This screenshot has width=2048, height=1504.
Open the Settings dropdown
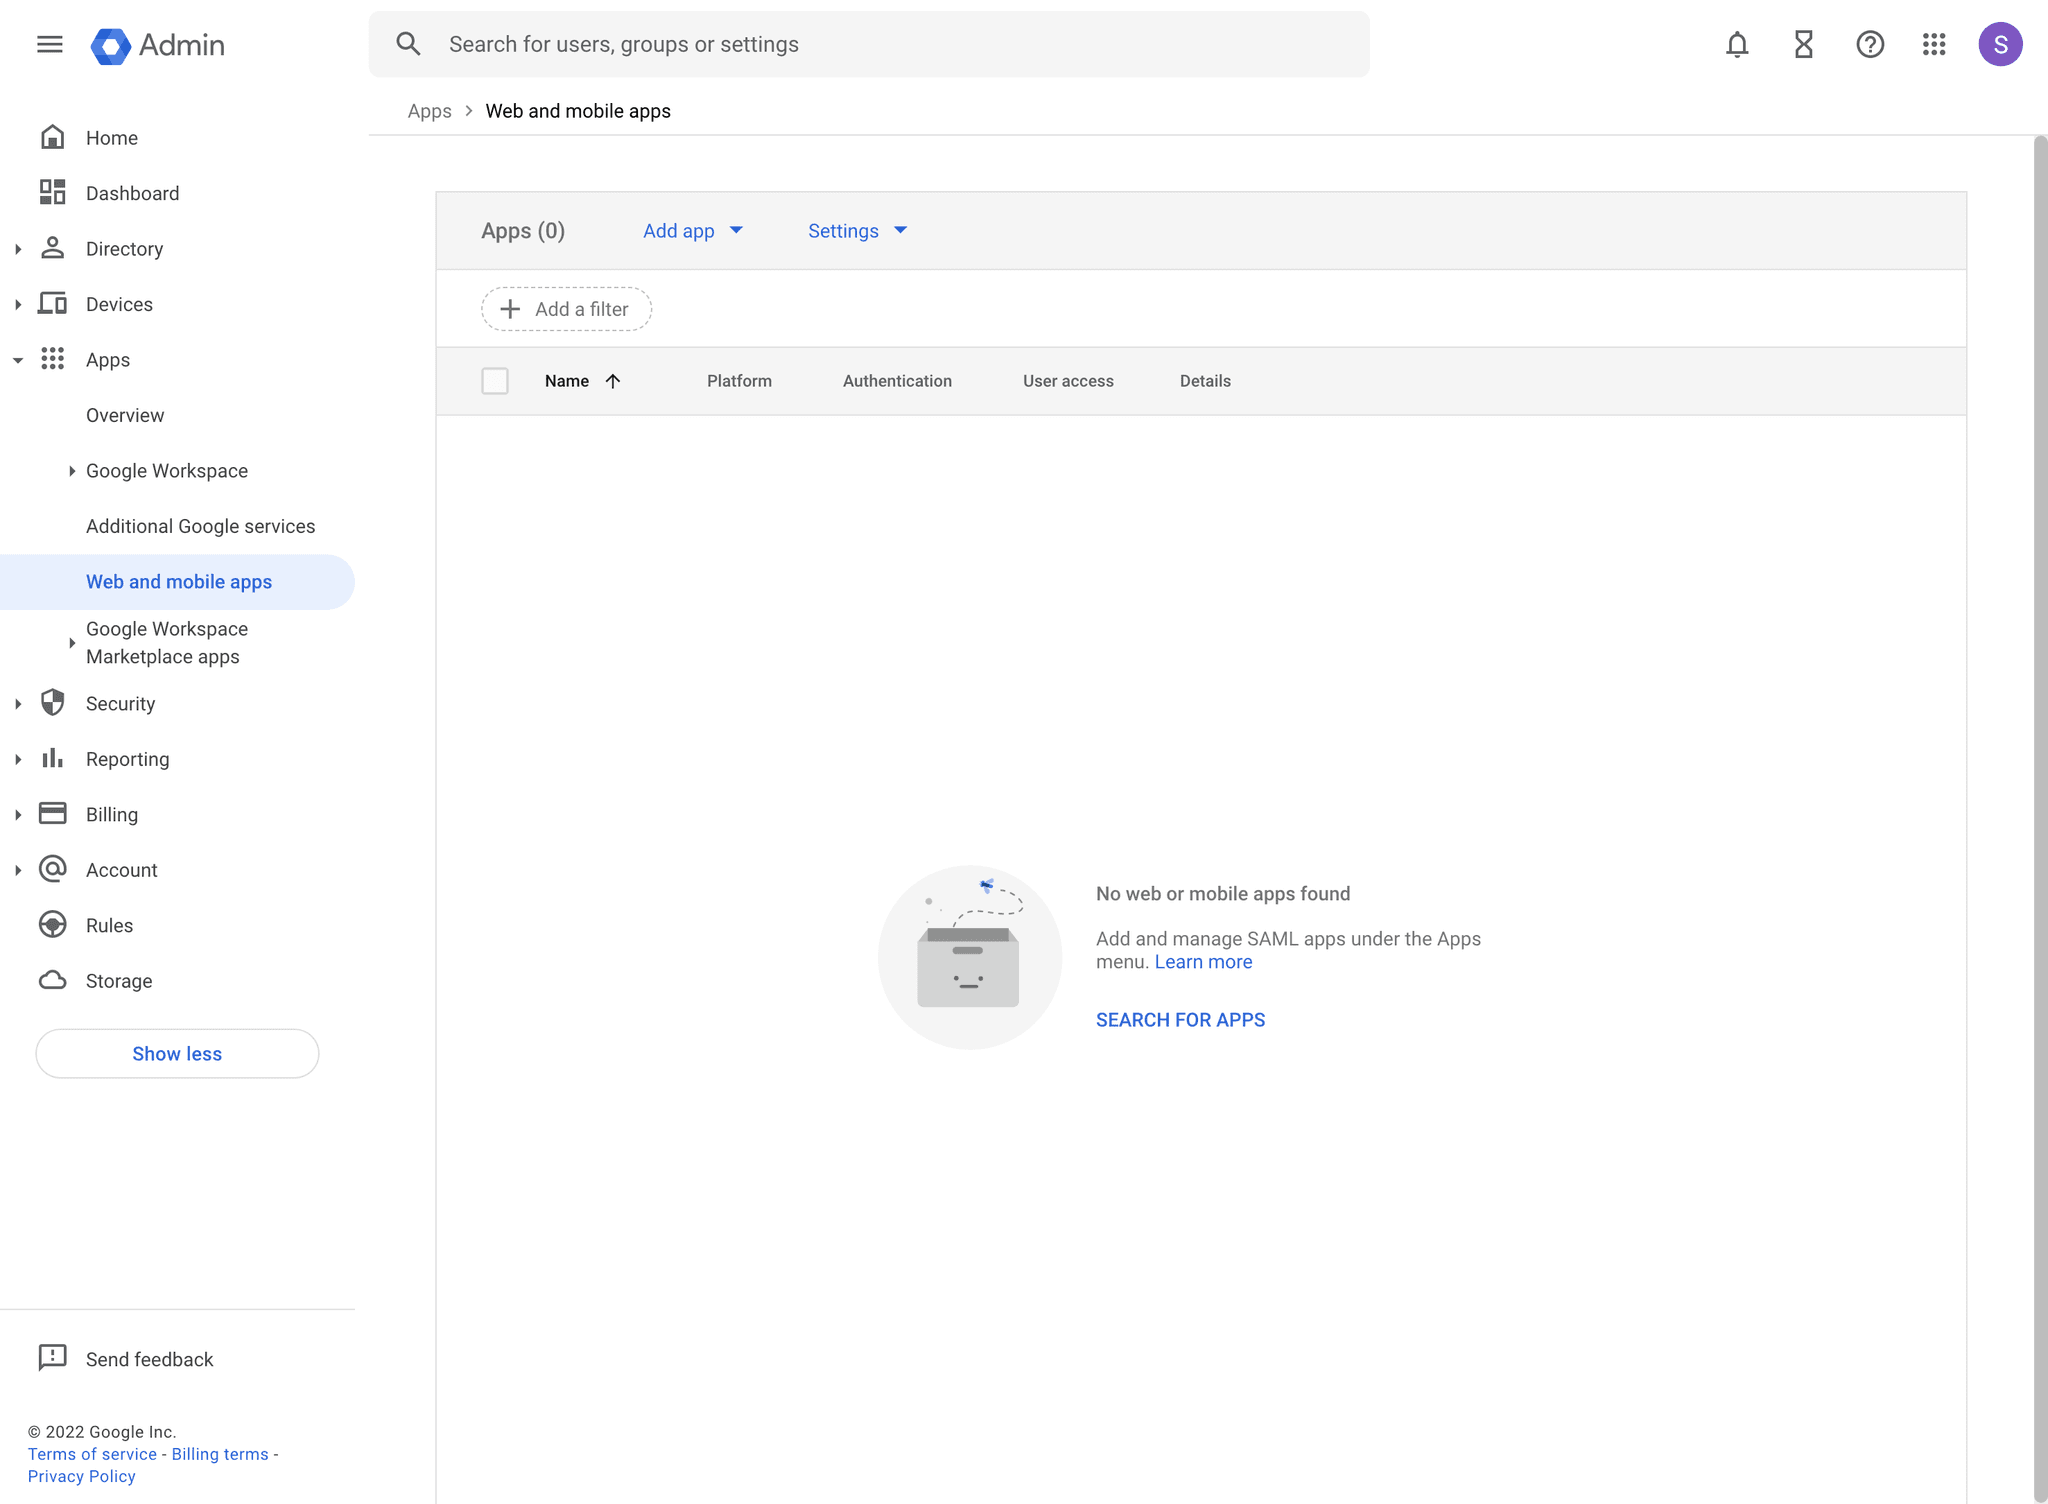[856, 231]
